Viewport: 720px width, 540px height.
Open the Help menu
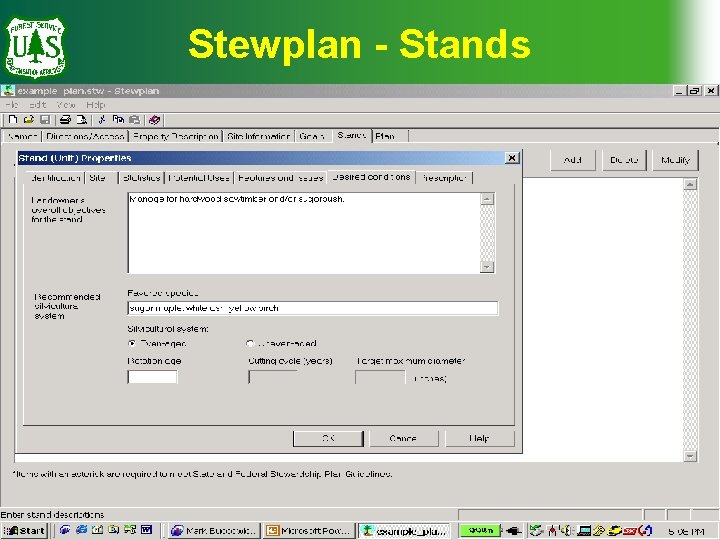tap(96, 105)
